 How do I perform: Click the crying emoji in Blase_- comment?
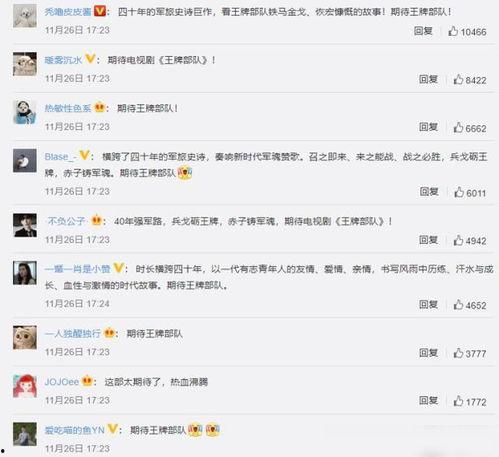pos(185,173)
